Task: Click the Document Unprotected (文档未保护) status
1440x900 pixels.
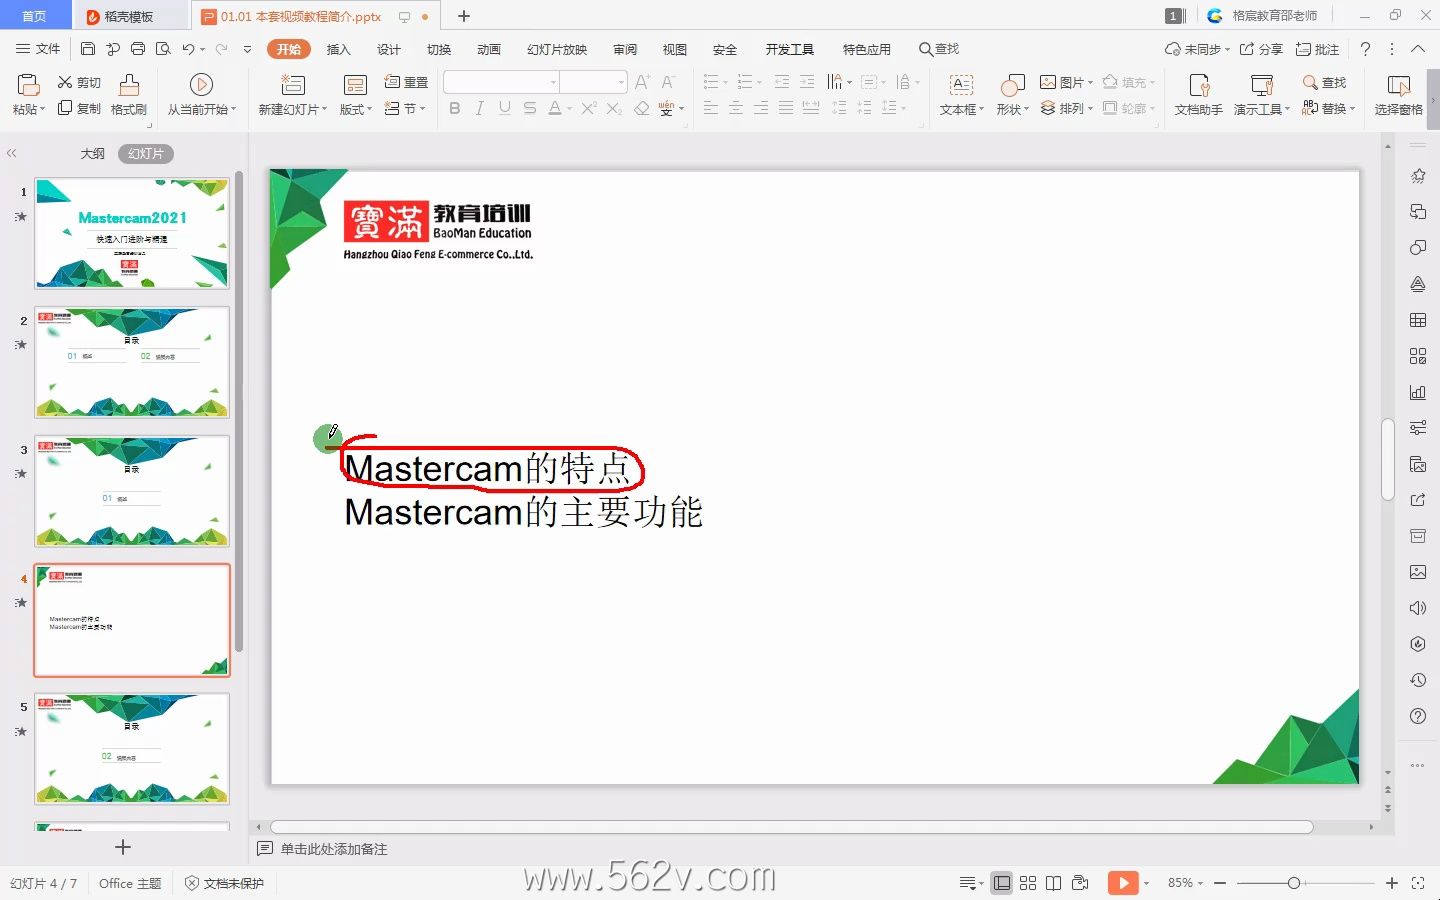Action: click(224, 883)
